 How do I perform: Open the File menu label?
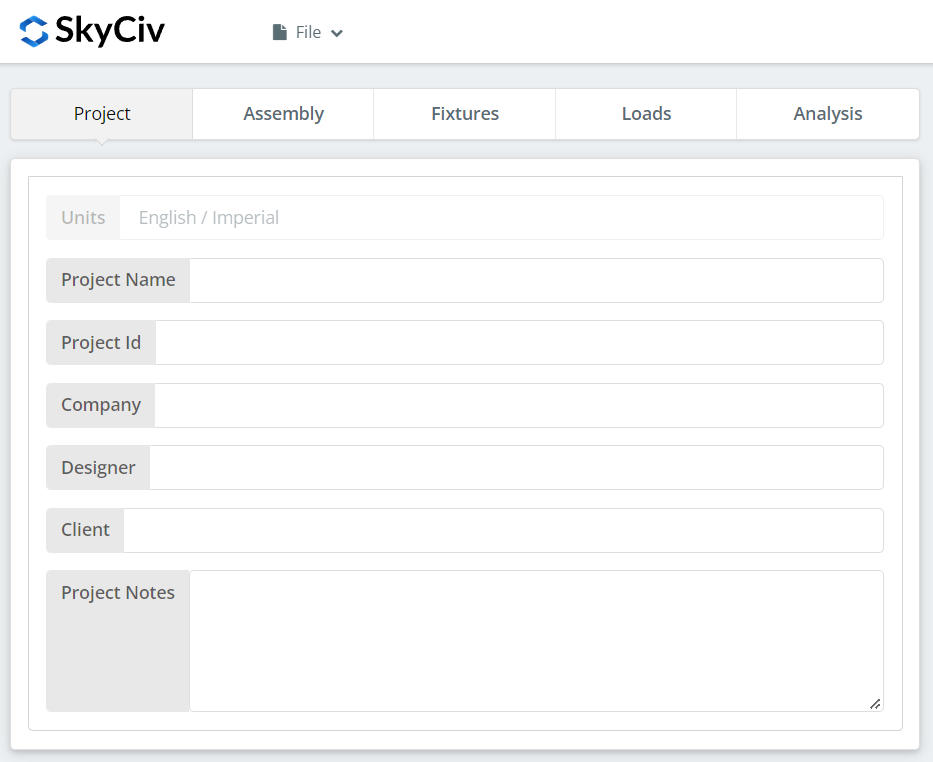point(308,32)
